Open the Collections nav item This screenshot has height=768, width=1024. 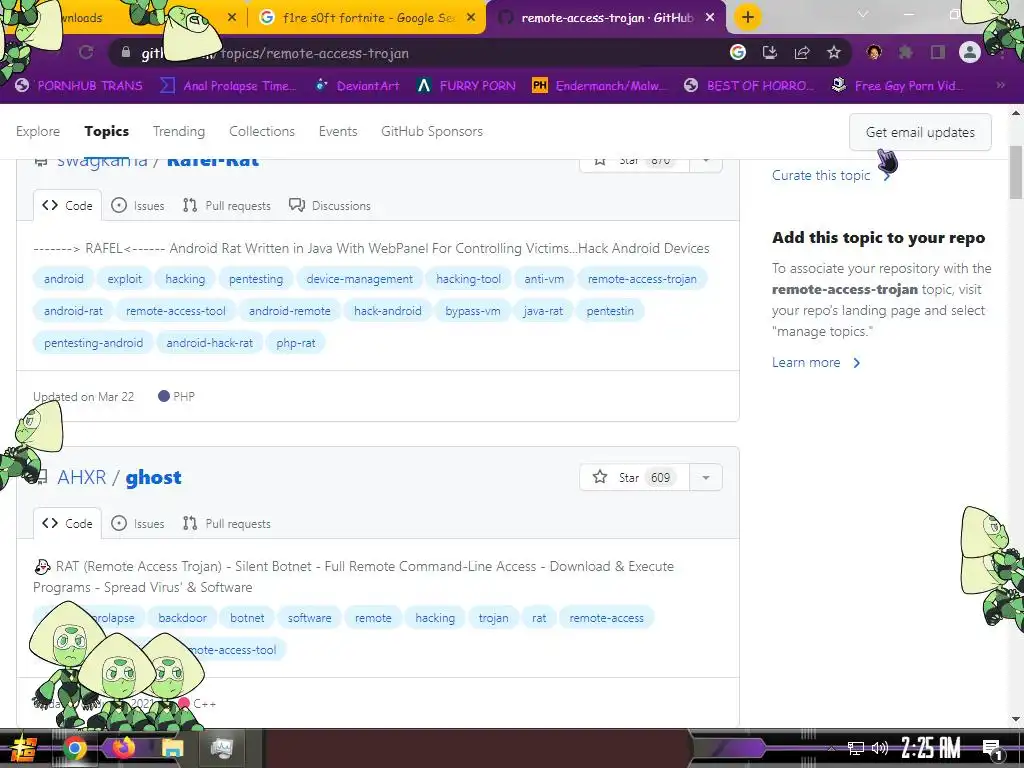coord(262,131)
